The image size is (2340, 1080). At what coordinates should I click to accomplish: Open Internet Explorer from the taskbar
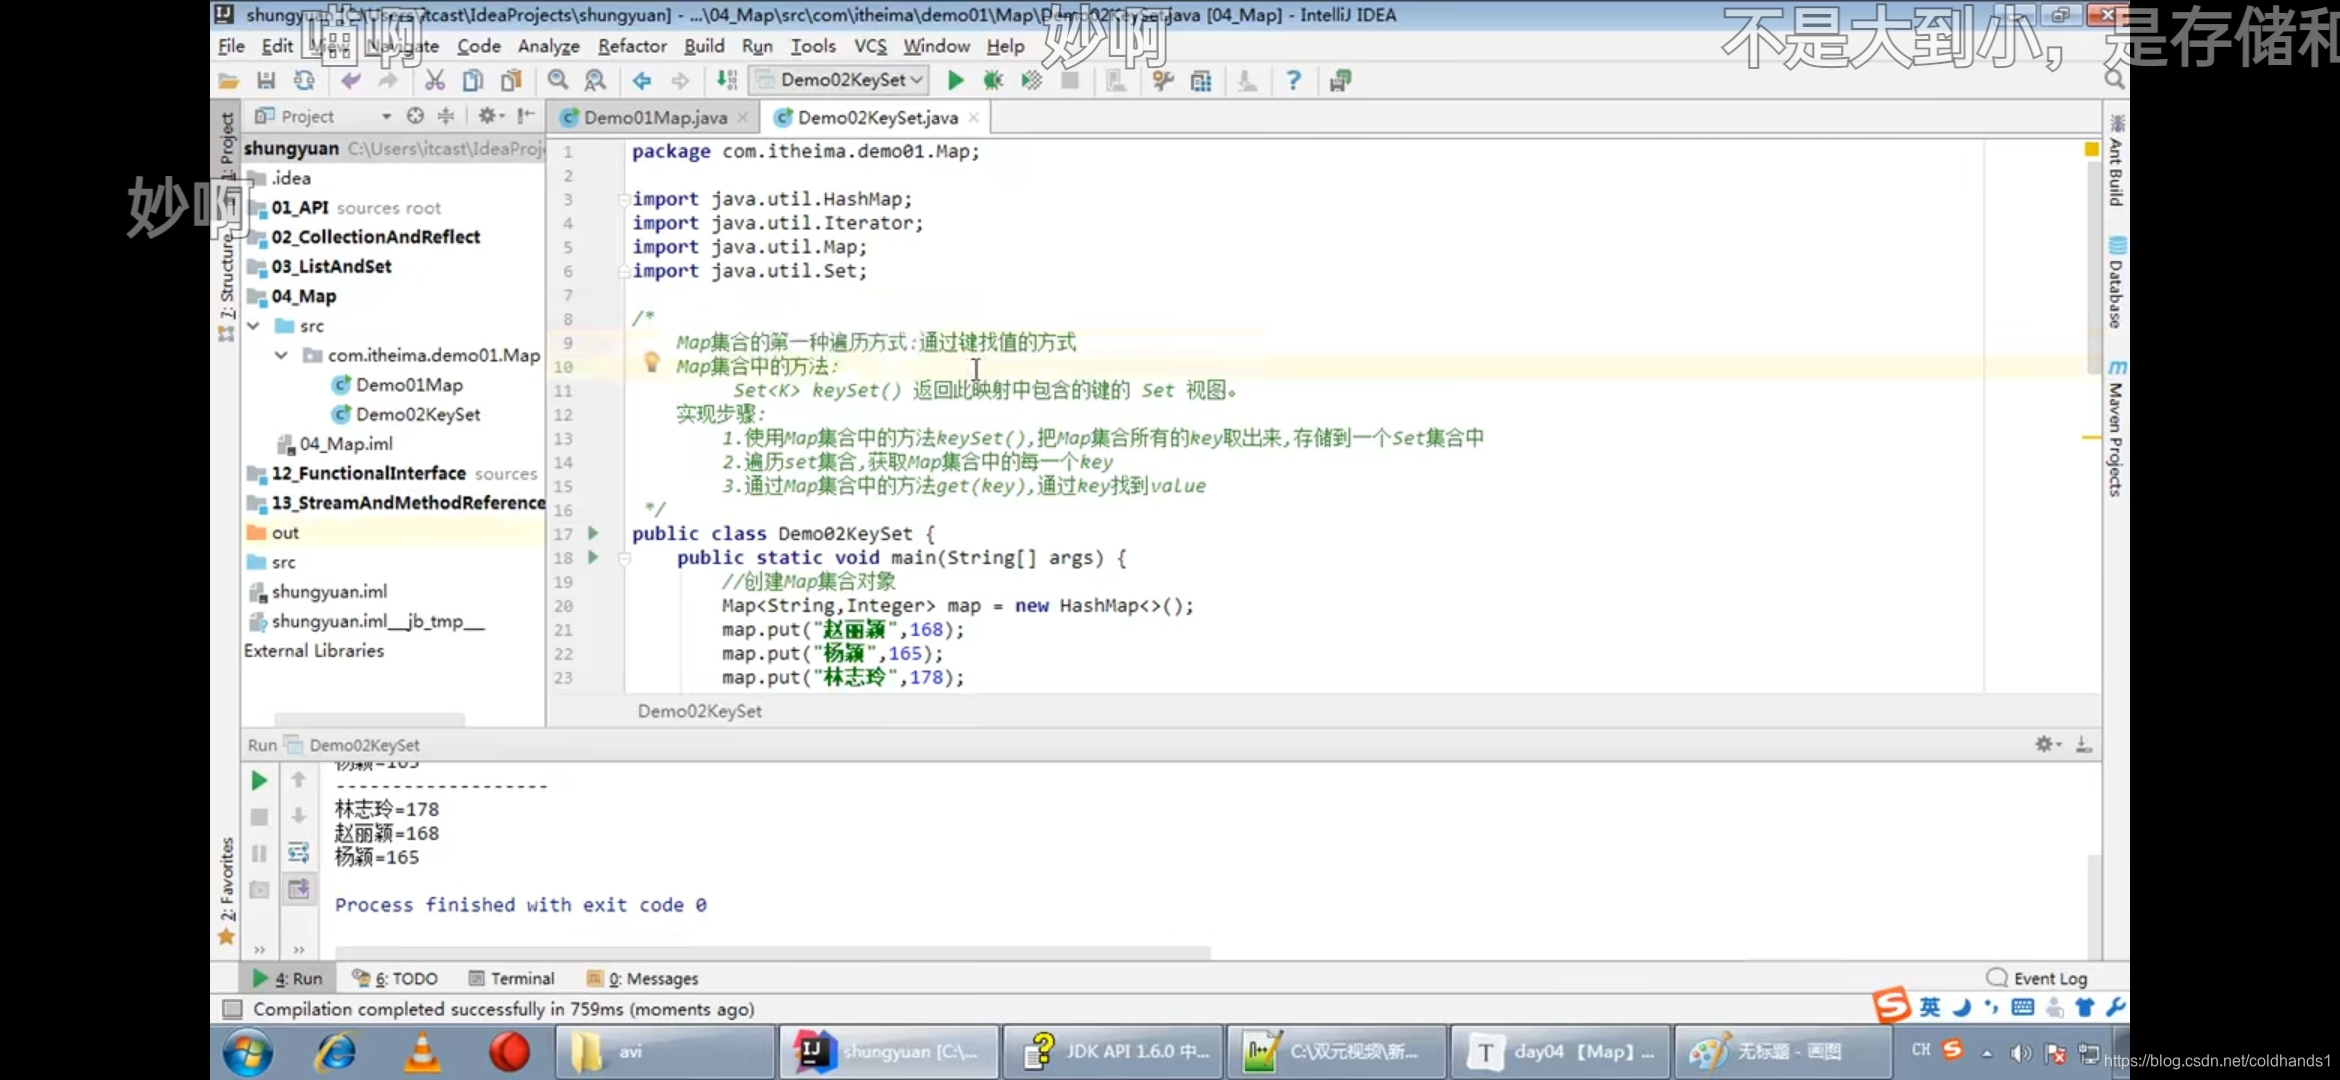click(335, 1052)
